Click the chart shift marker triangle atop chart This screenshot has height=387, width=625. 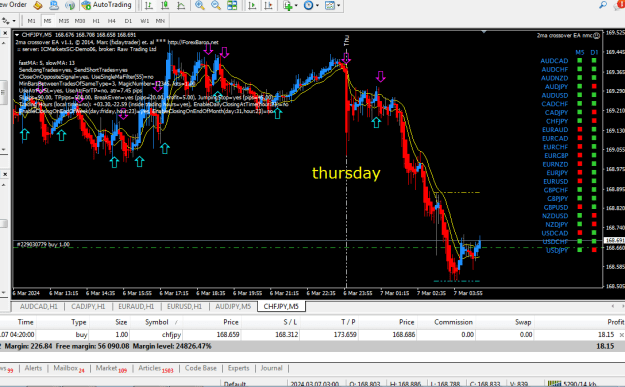pos(483,31)
